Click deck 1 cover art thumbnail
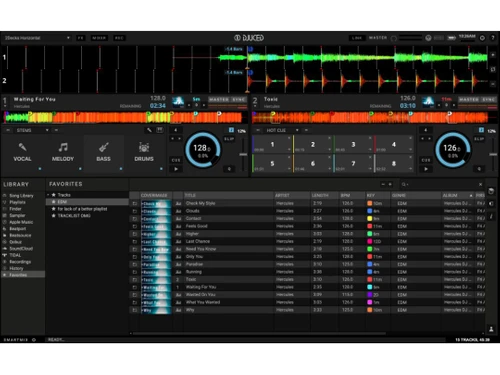Viewport: 500px width, 375px height. click(178, 102)
